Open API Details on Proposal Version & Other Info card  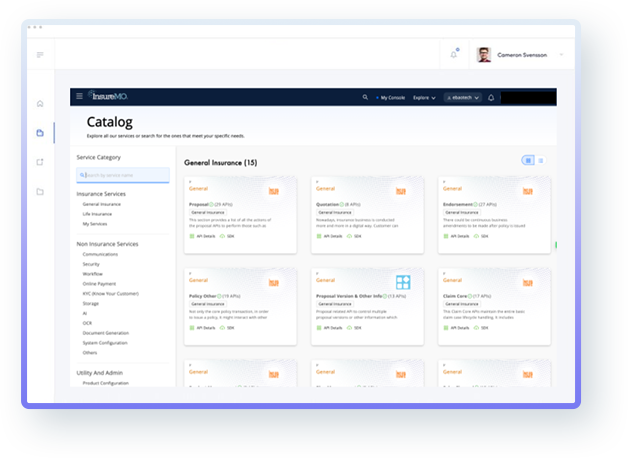pyautogui.click(x=329, y=328)
